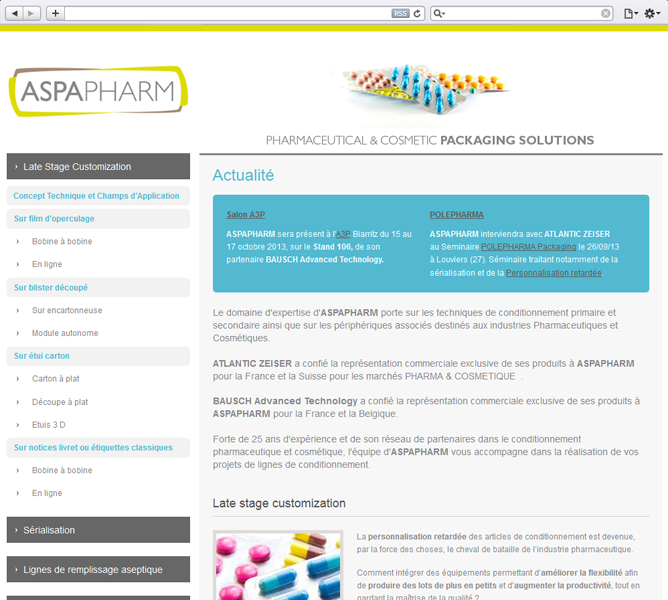
Task: Select Découpe à plat link
Action: pos(60,402)
